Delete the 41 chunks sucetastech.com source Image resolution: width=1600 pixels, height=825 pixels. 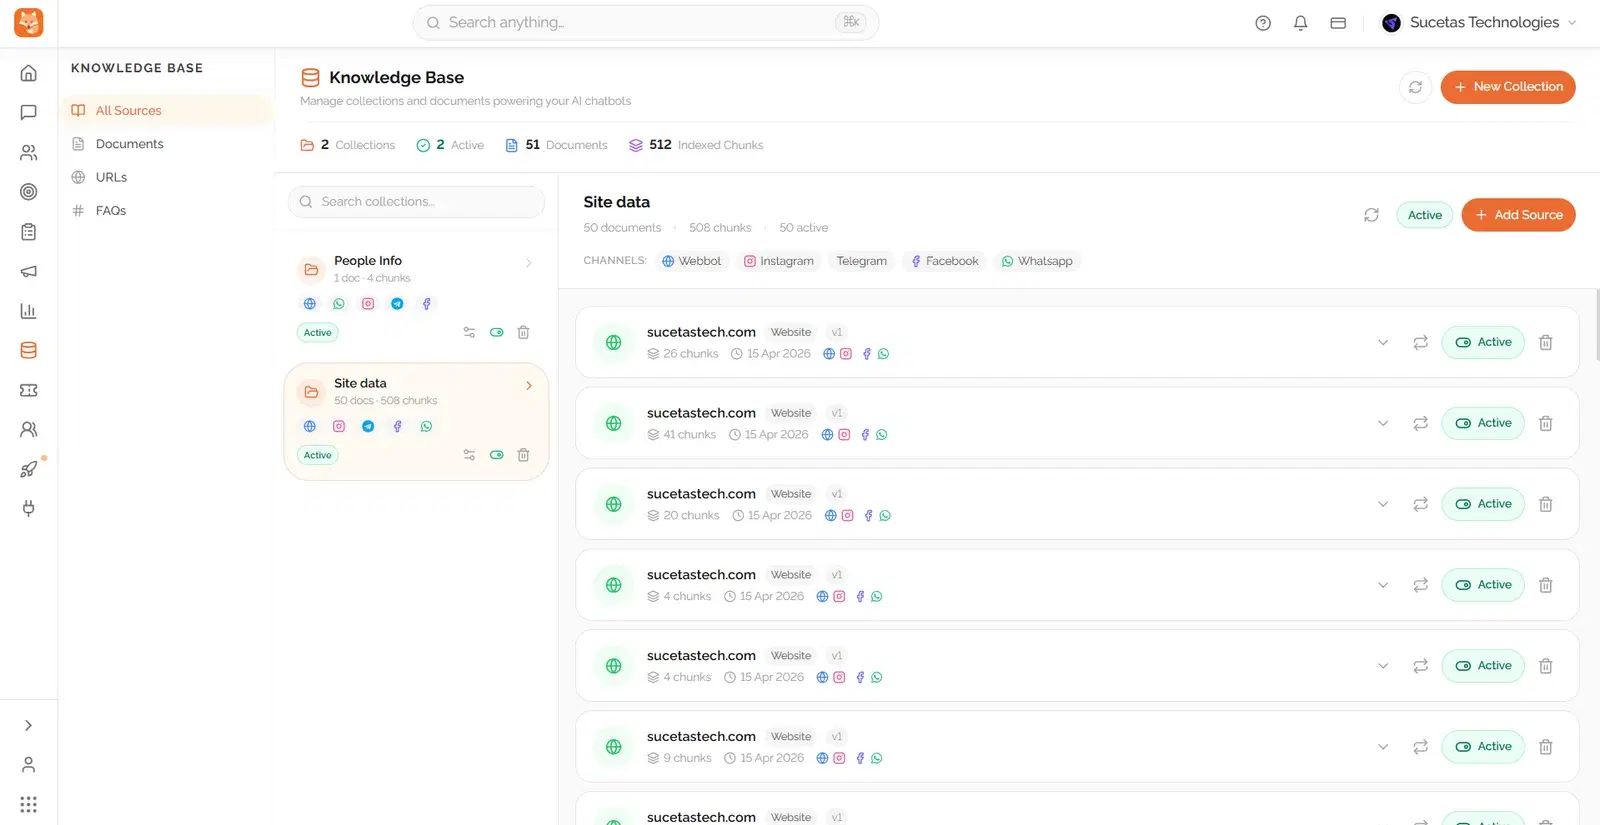click(1545, 423)
